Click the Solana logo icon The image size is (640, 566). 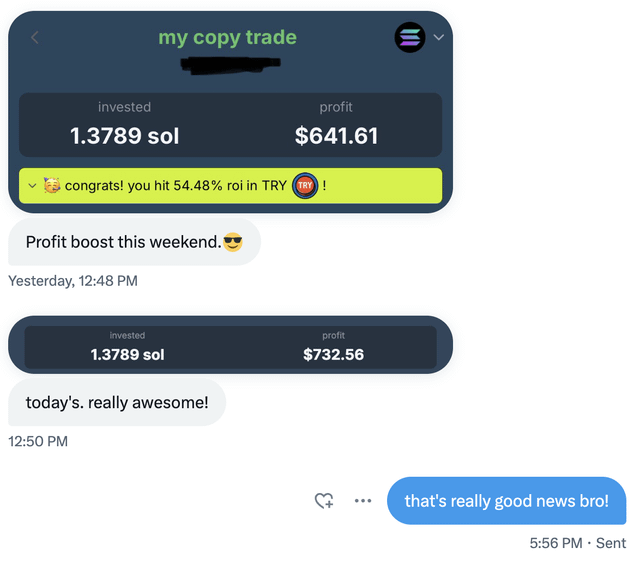coord(410,38)
